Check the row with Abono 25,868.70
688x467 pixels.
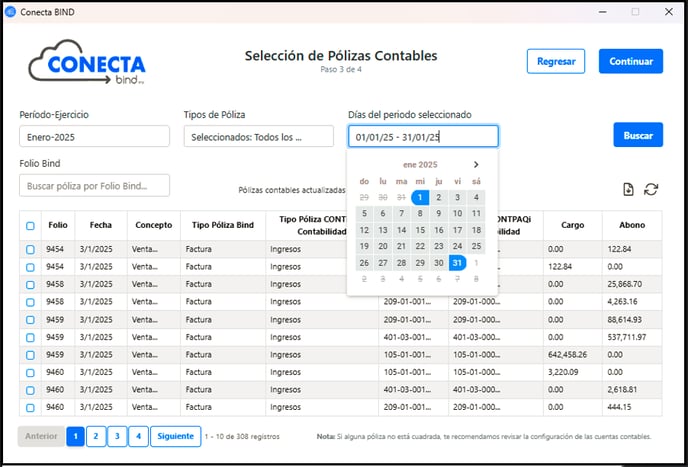30,284
